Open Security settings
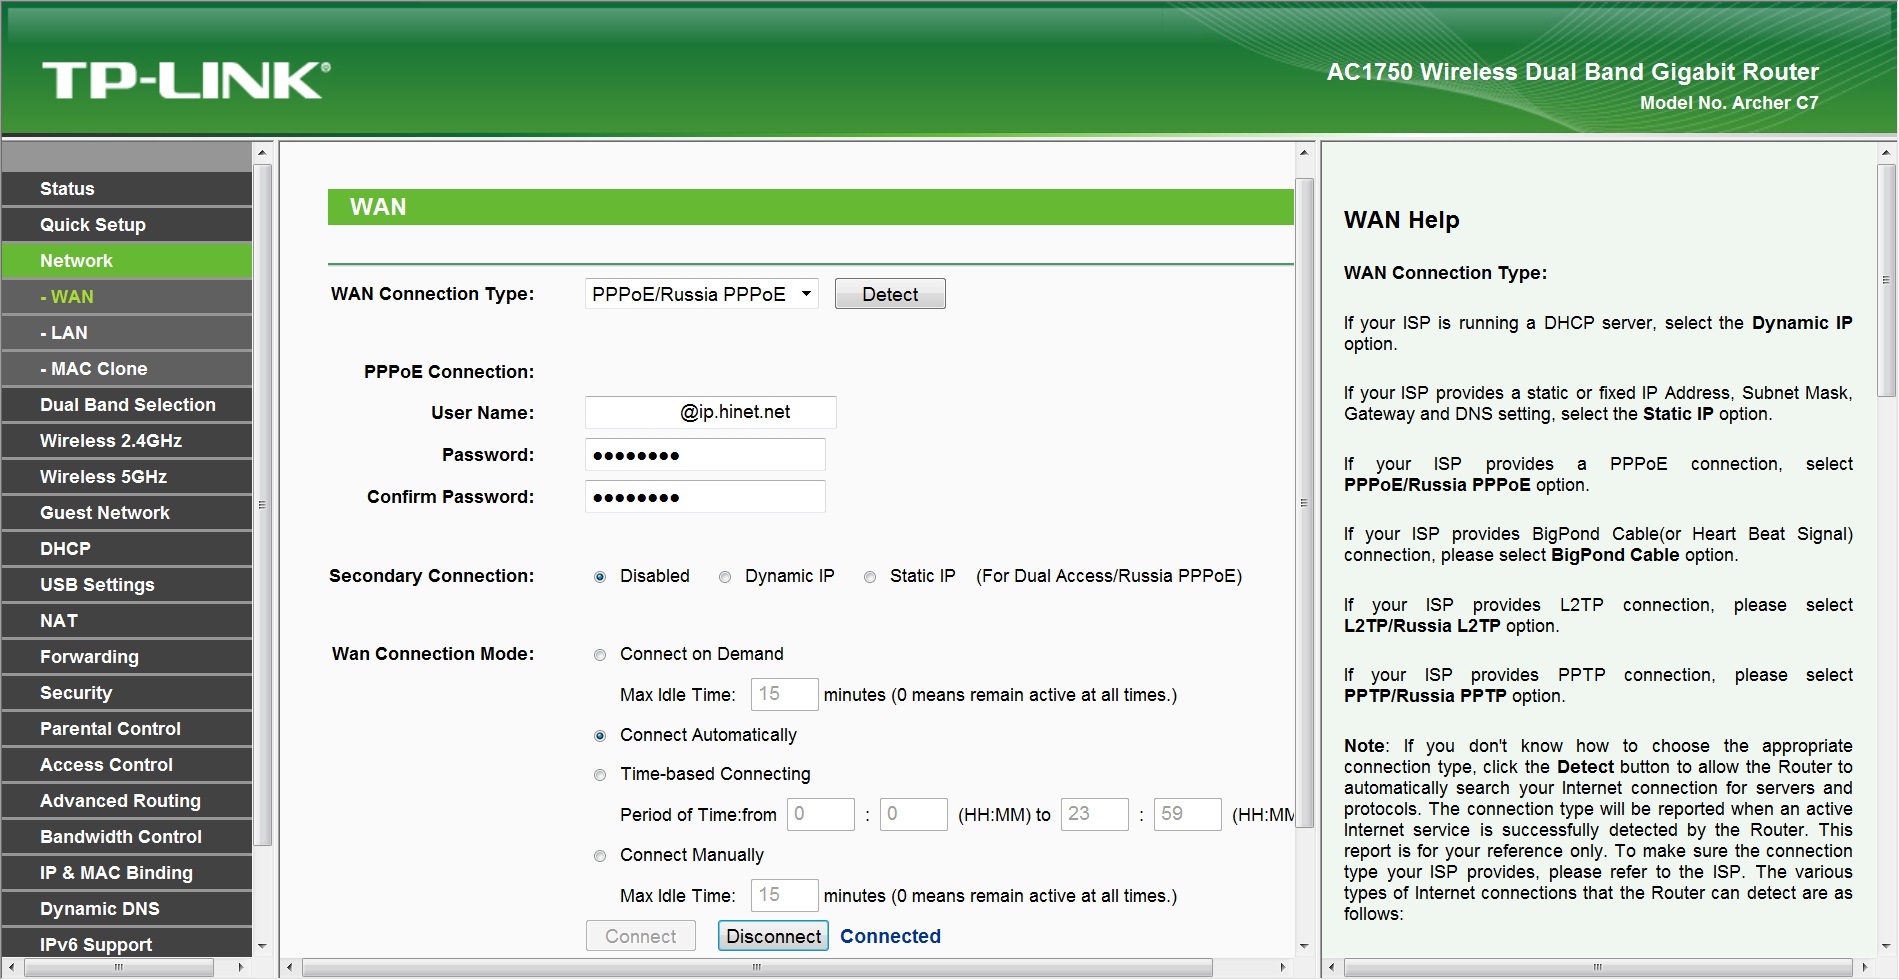1899x980 pixels. click(127, 693)
